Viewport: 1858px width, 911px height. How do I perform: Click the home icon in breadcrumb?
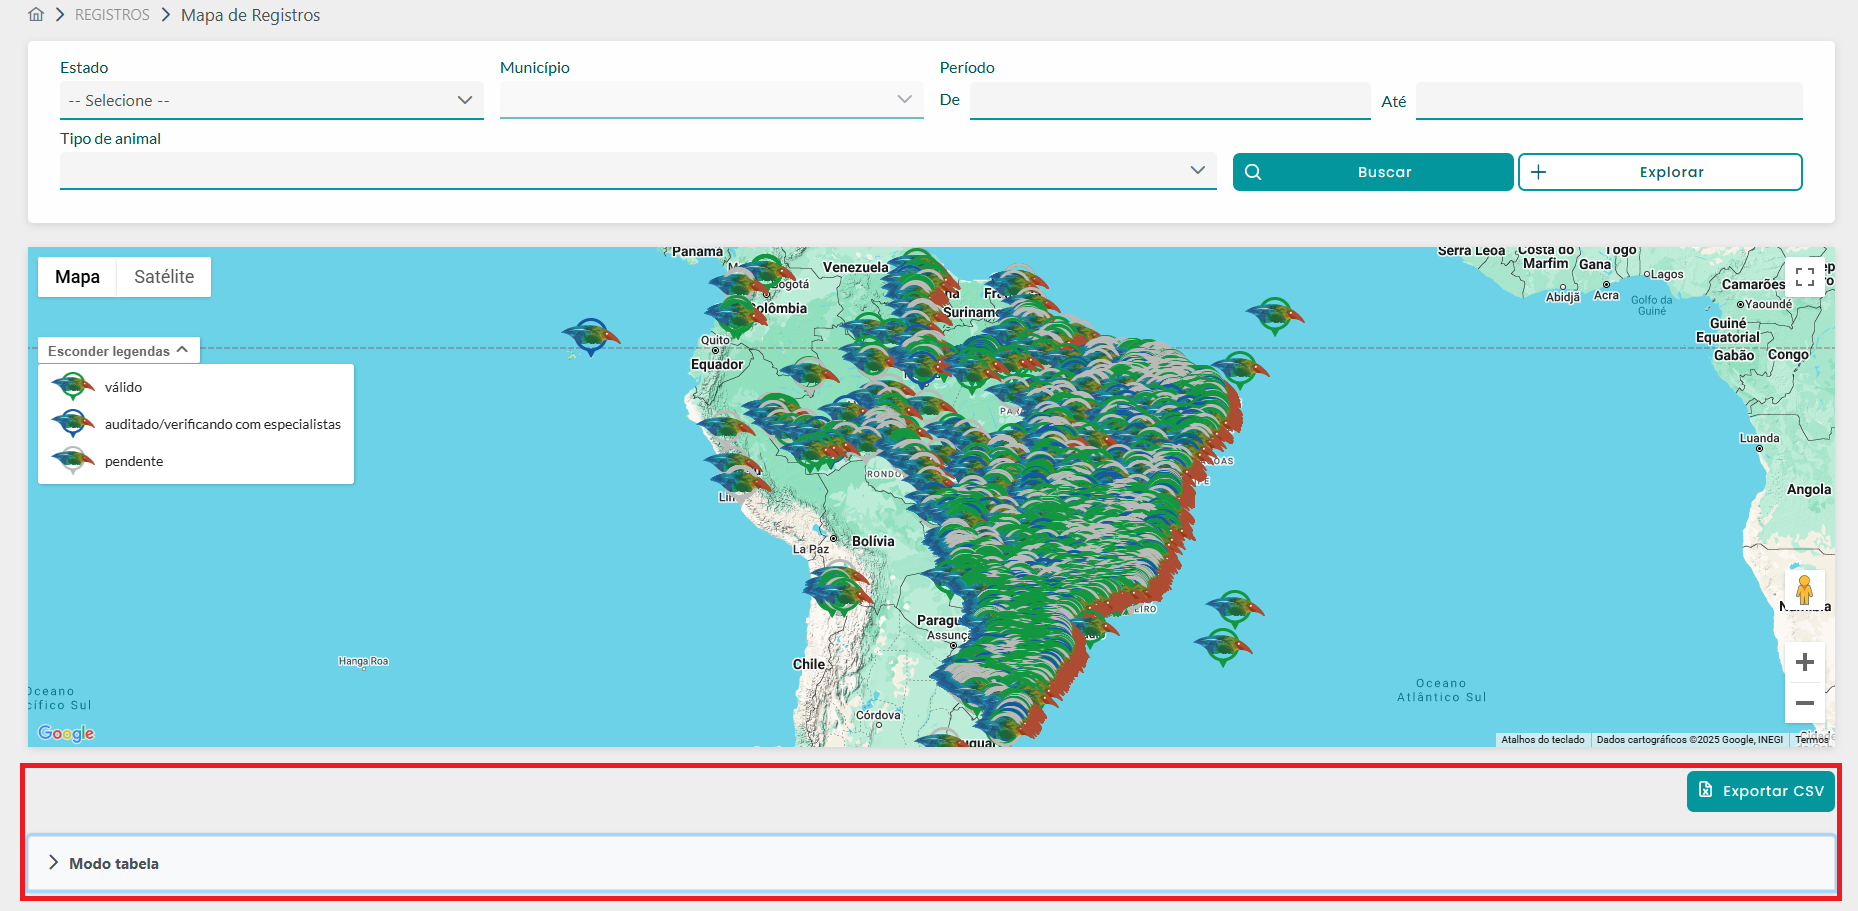(36, 15)
